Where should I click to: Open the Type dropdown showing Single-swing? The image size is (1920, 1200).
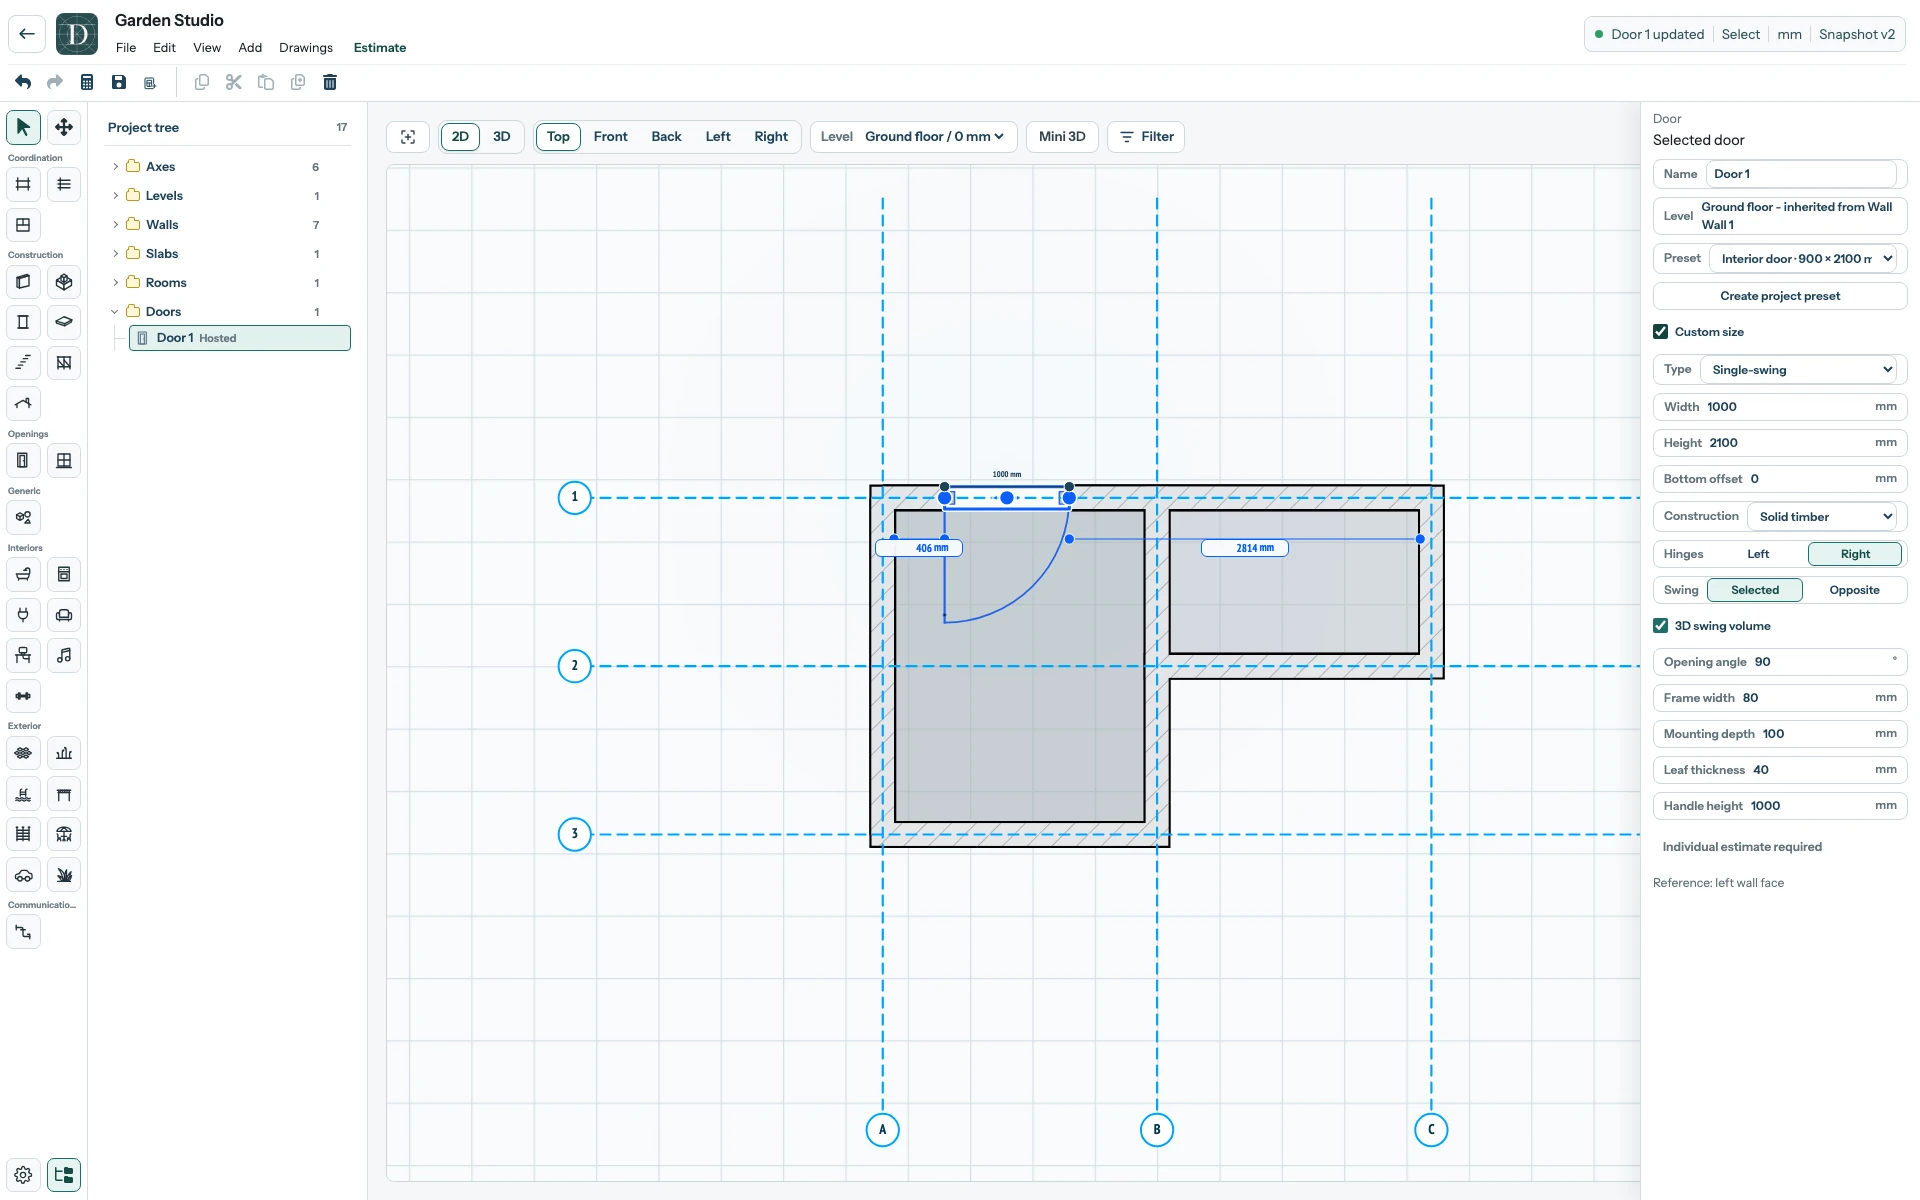tap(1799, 370)
